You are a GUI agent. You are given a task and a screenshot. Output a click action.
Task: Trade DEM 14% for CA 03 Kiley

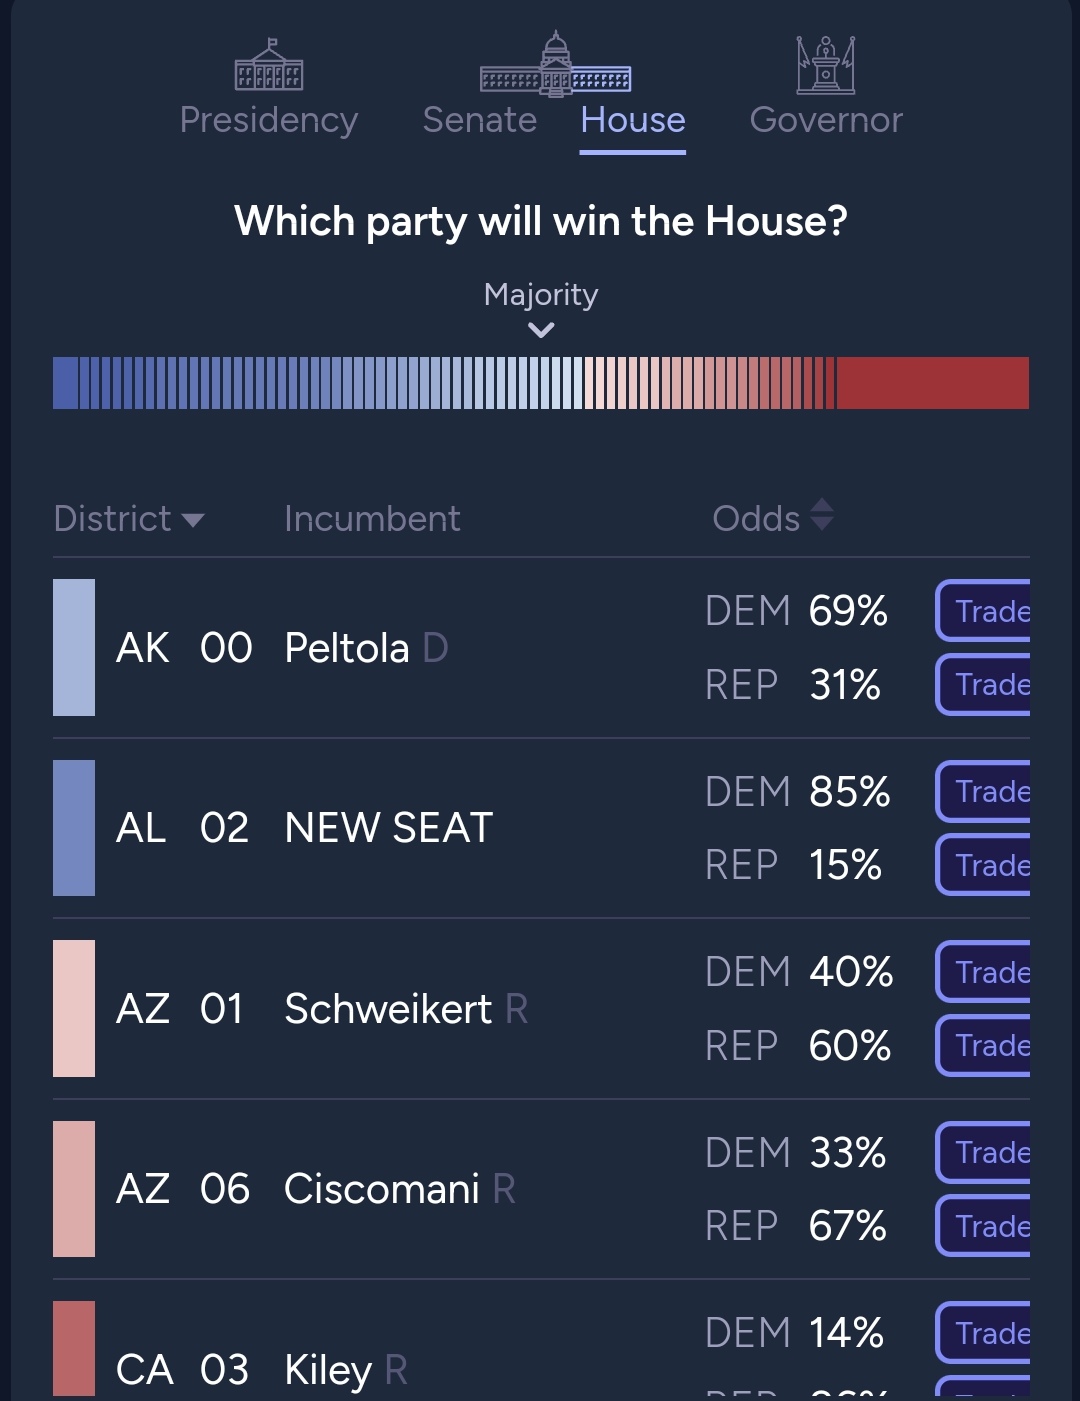tap(983, 1333)
